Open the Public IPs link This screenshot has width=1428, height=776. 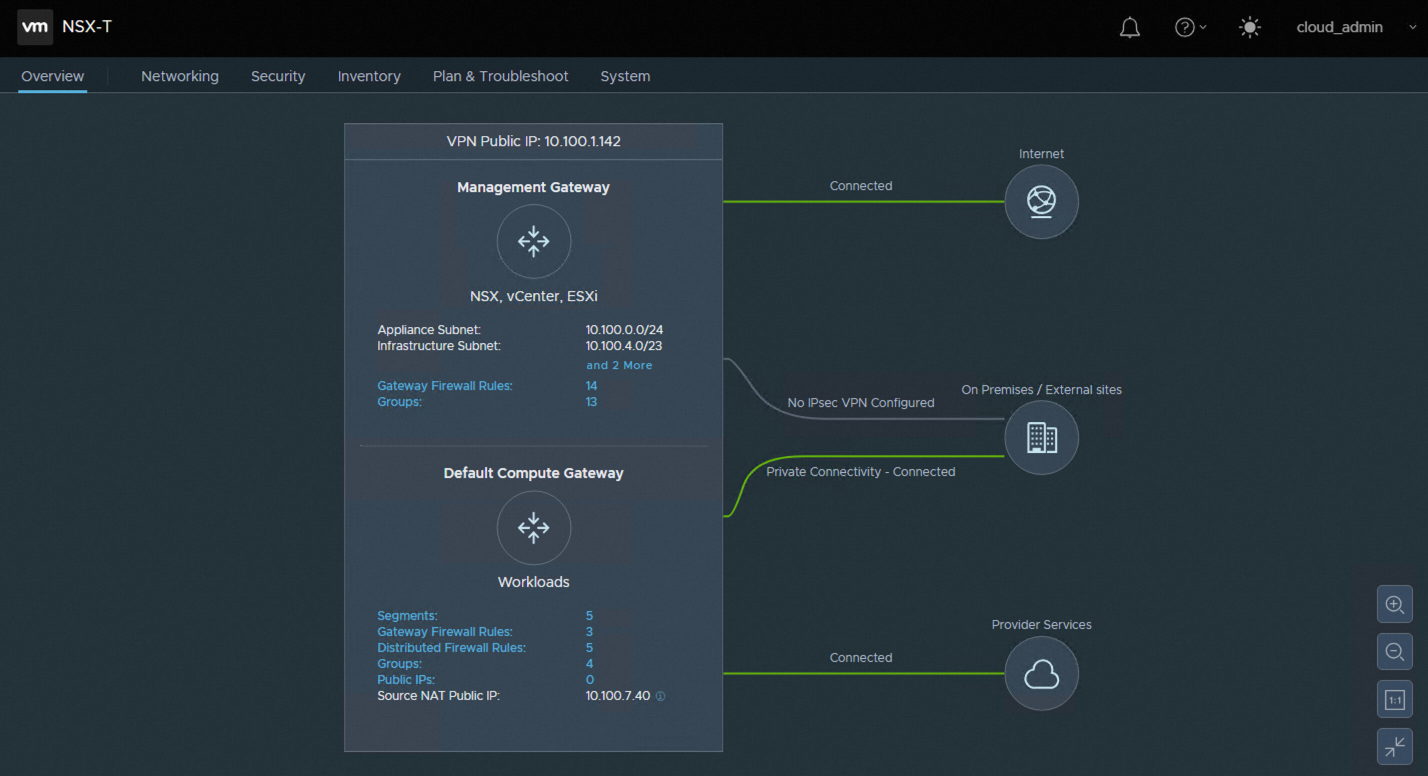coord(406,680)
